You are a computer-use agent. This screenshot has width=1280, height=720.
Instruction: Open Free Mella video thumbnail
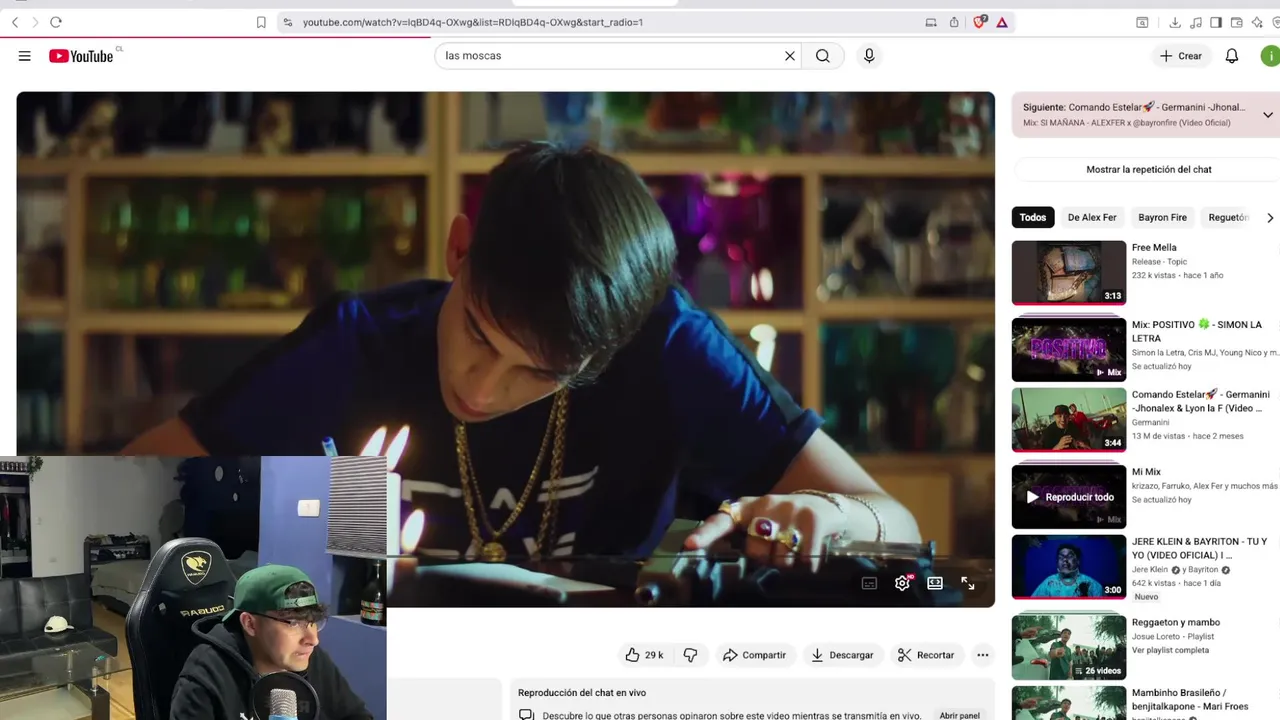[x=1069, y=272]
